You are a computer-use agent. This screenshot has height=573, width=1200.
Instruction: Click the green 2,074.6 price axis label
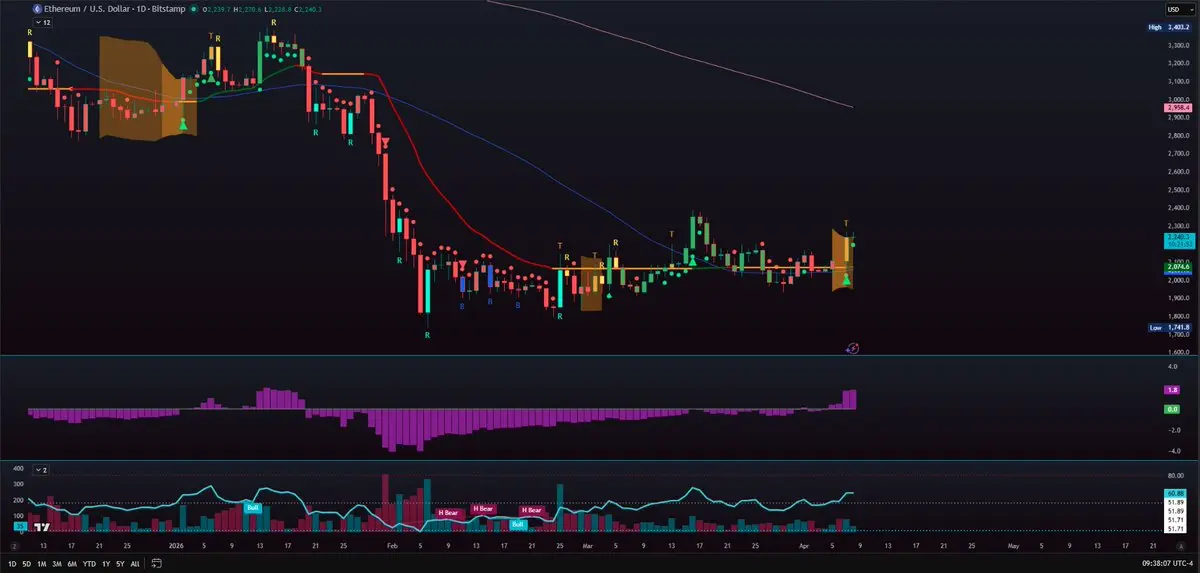(1176, 267)
